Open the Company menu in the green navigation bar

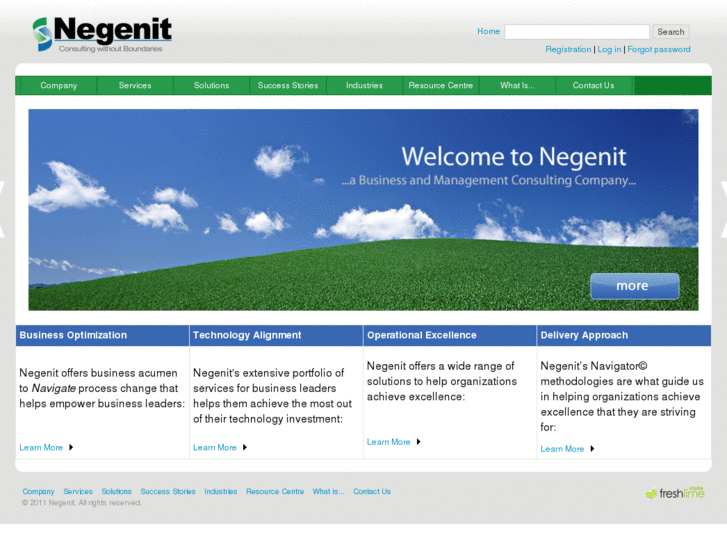[58, 85]
